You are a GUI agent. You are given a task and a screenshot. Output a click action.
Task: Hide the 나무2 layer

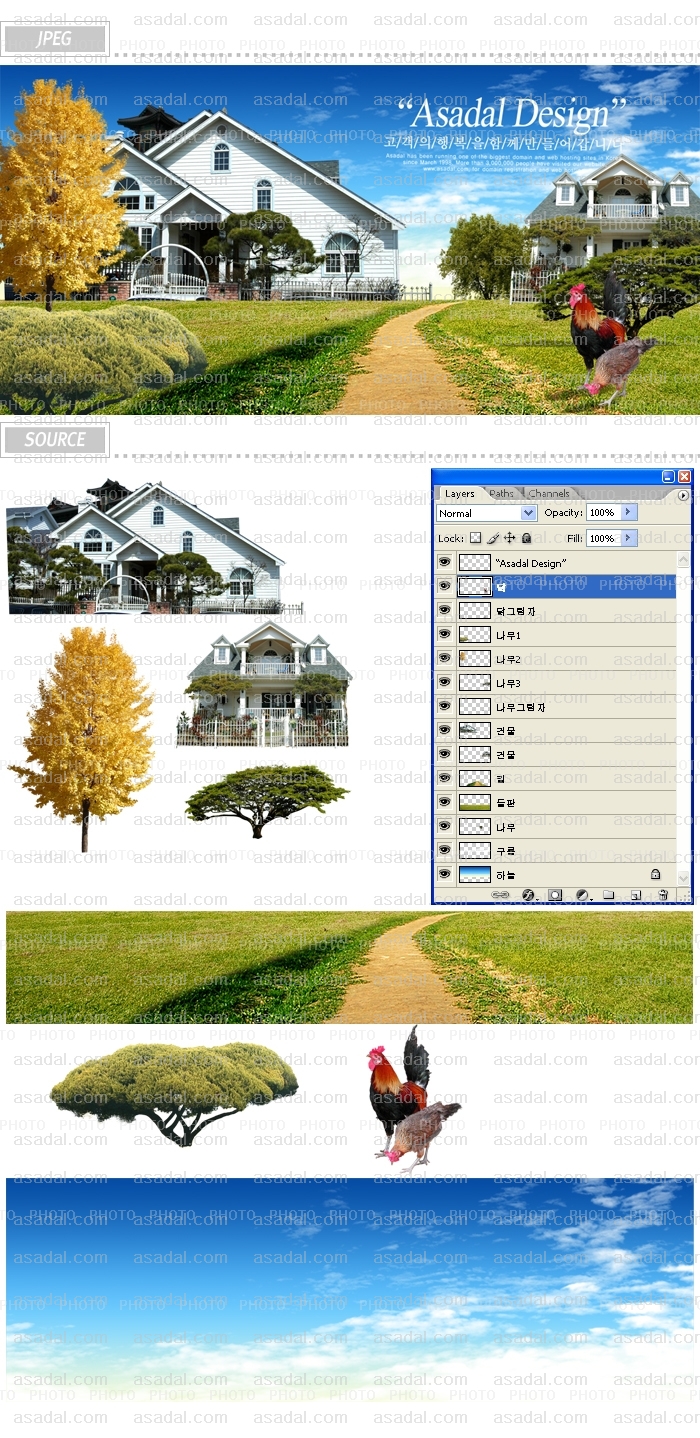445,658
